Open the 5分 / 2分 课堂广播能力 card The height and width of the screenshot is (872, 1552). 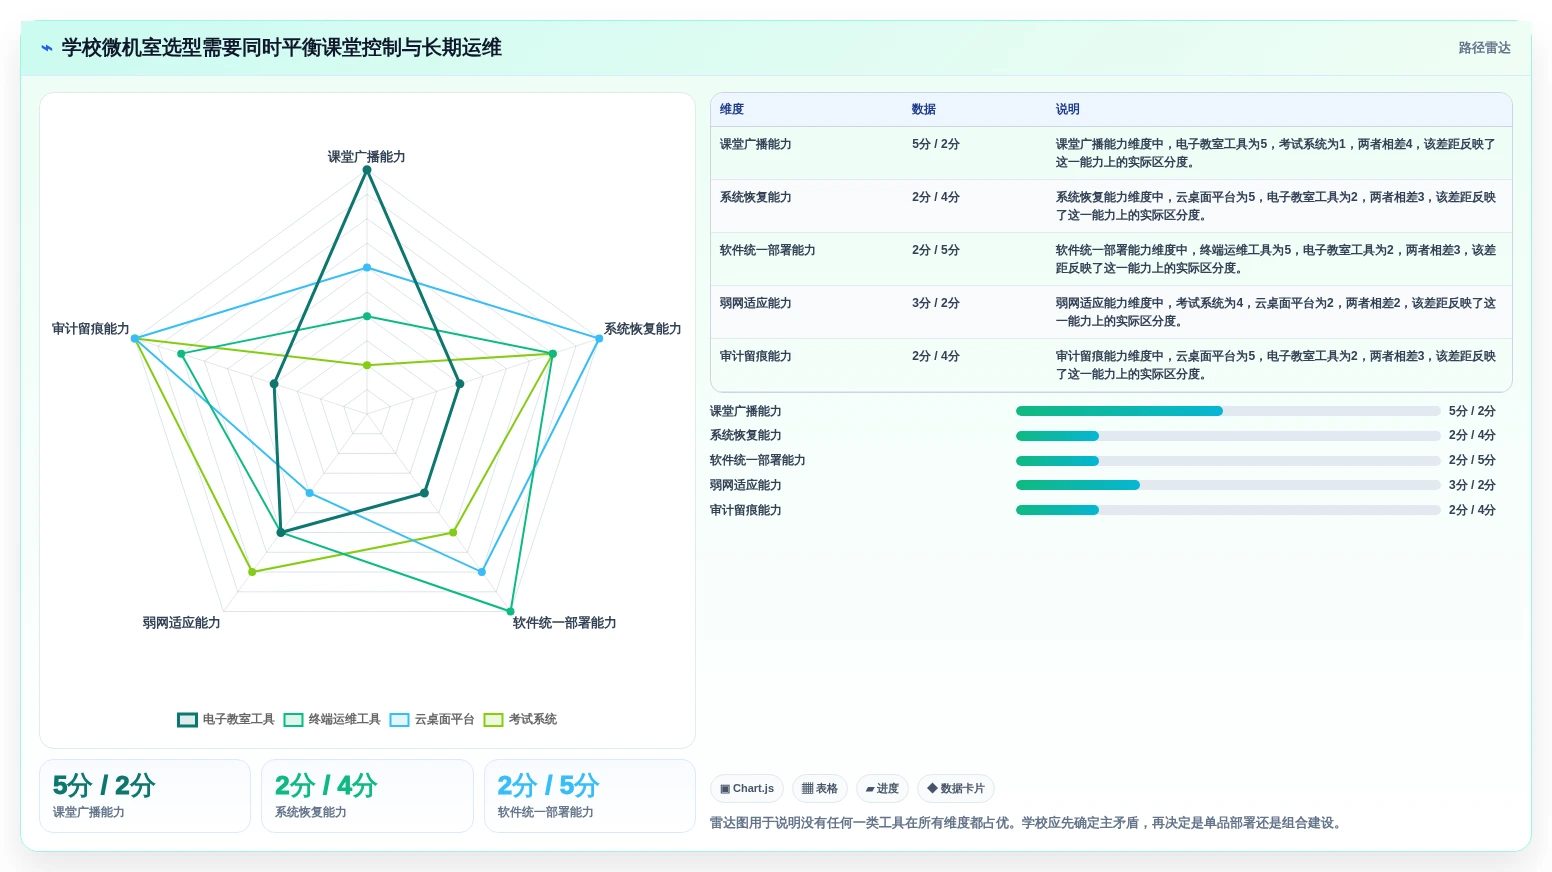(145, 796)
